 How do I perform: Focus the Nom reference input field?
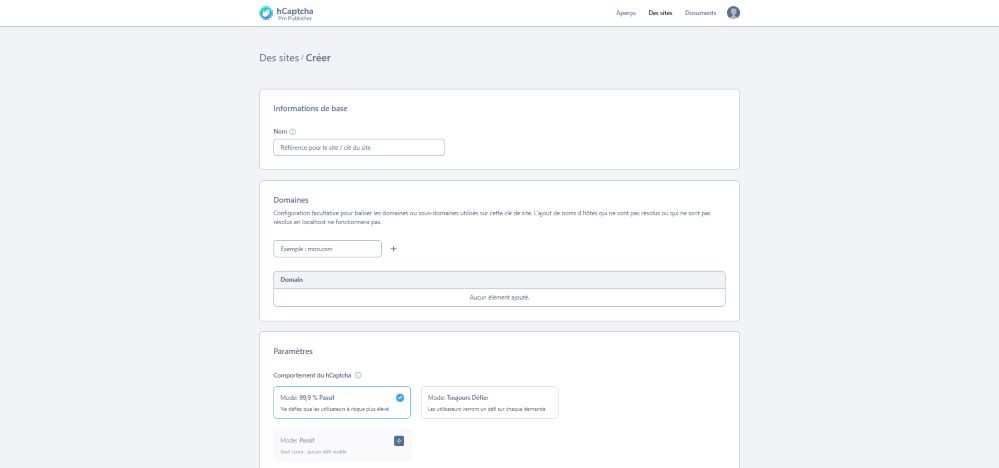pyautogui.click(x=359, y=148)
